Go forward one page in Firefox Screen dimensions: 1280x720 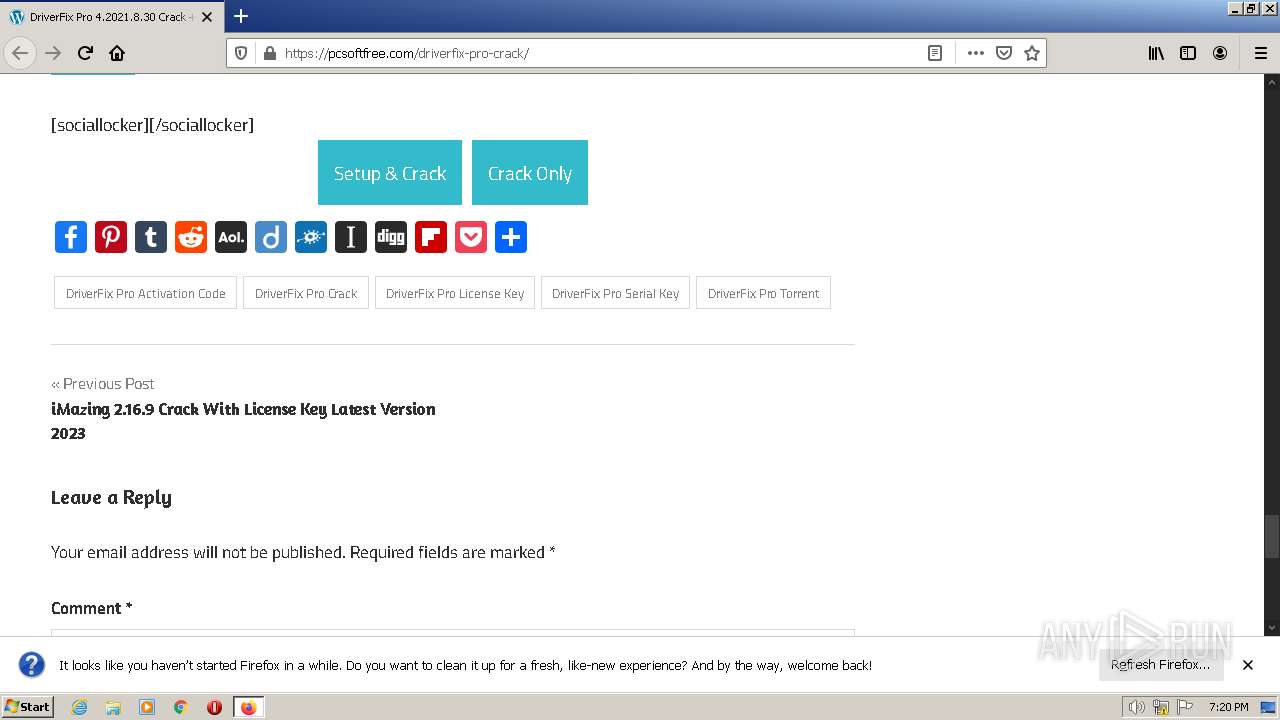point(54,53)
